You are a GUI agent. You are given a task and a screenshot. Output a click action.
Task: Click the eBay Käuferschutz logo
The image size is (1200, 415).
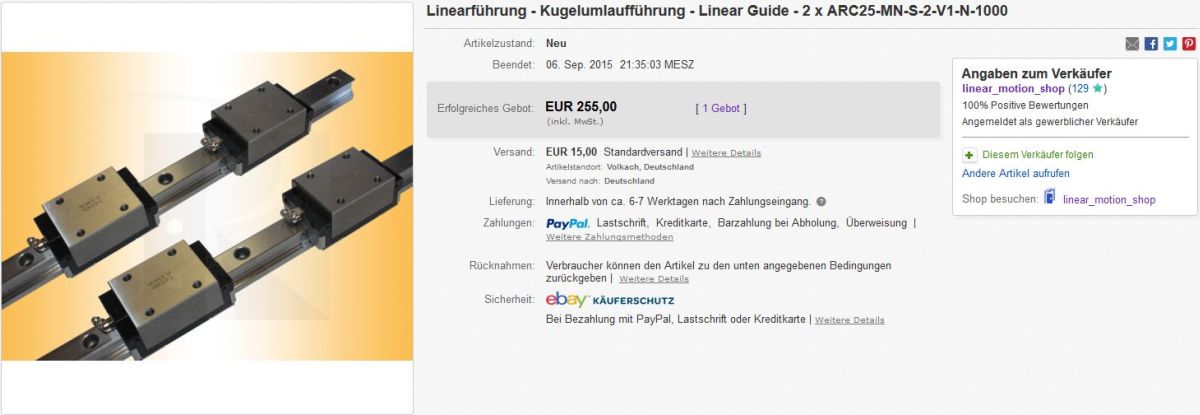pyautogui.click(x=610, y=299)
